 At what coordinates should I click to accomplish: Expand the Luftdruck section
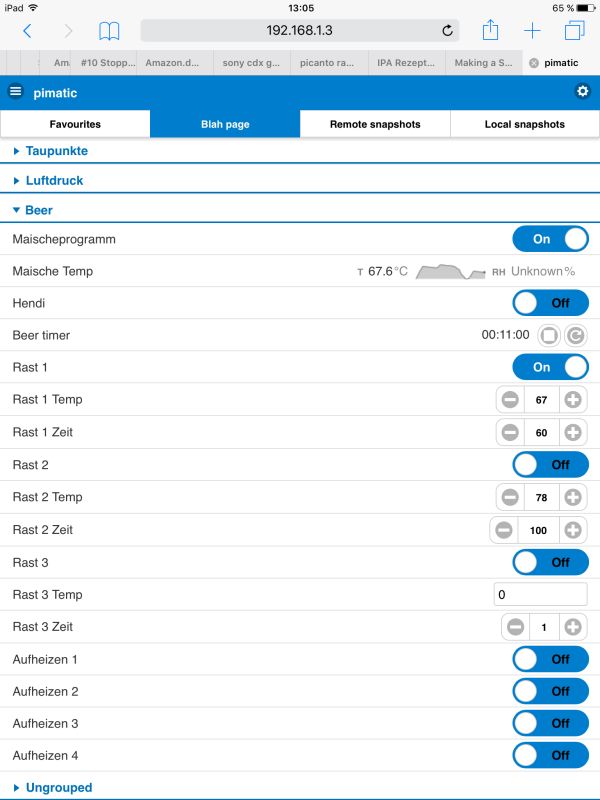click(54, 181)
